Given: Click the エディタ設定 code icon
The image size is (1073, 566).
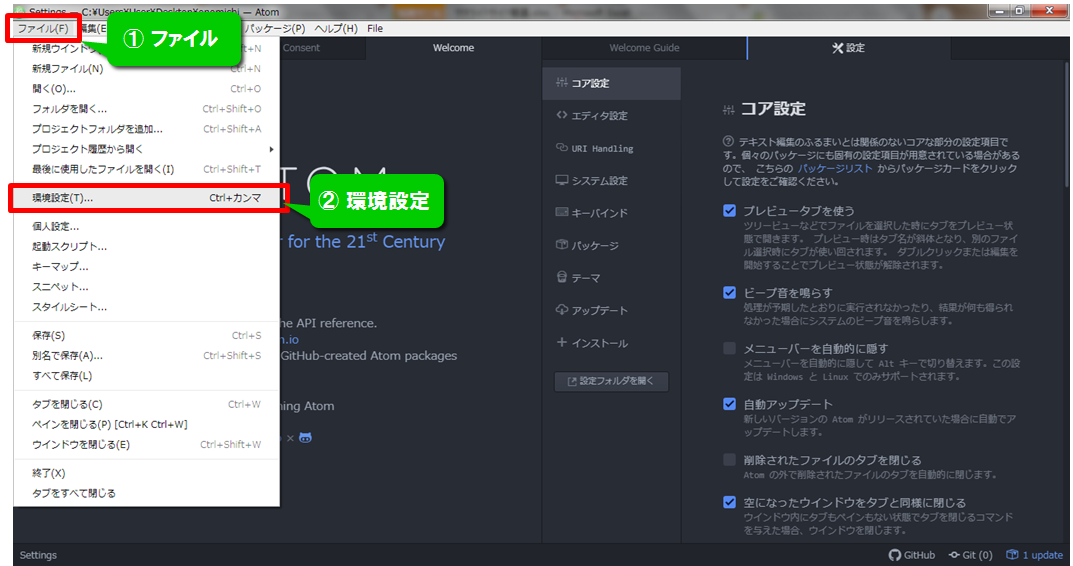Looking at the screenshot, I should (x=561, y=115).
